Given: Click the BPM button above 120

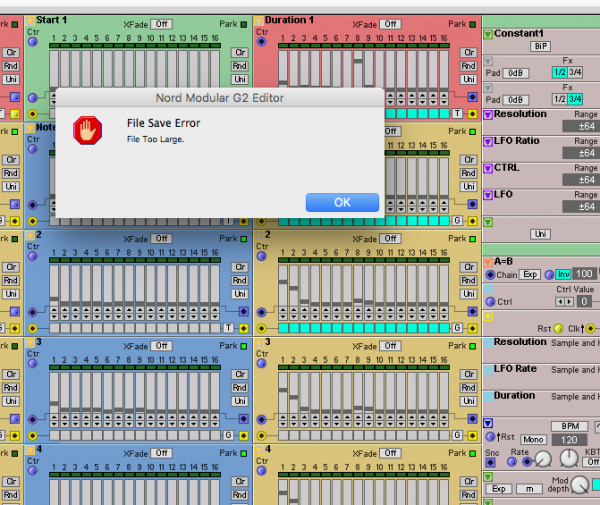Looking at the screenshot, I should (x=570, y=426).
